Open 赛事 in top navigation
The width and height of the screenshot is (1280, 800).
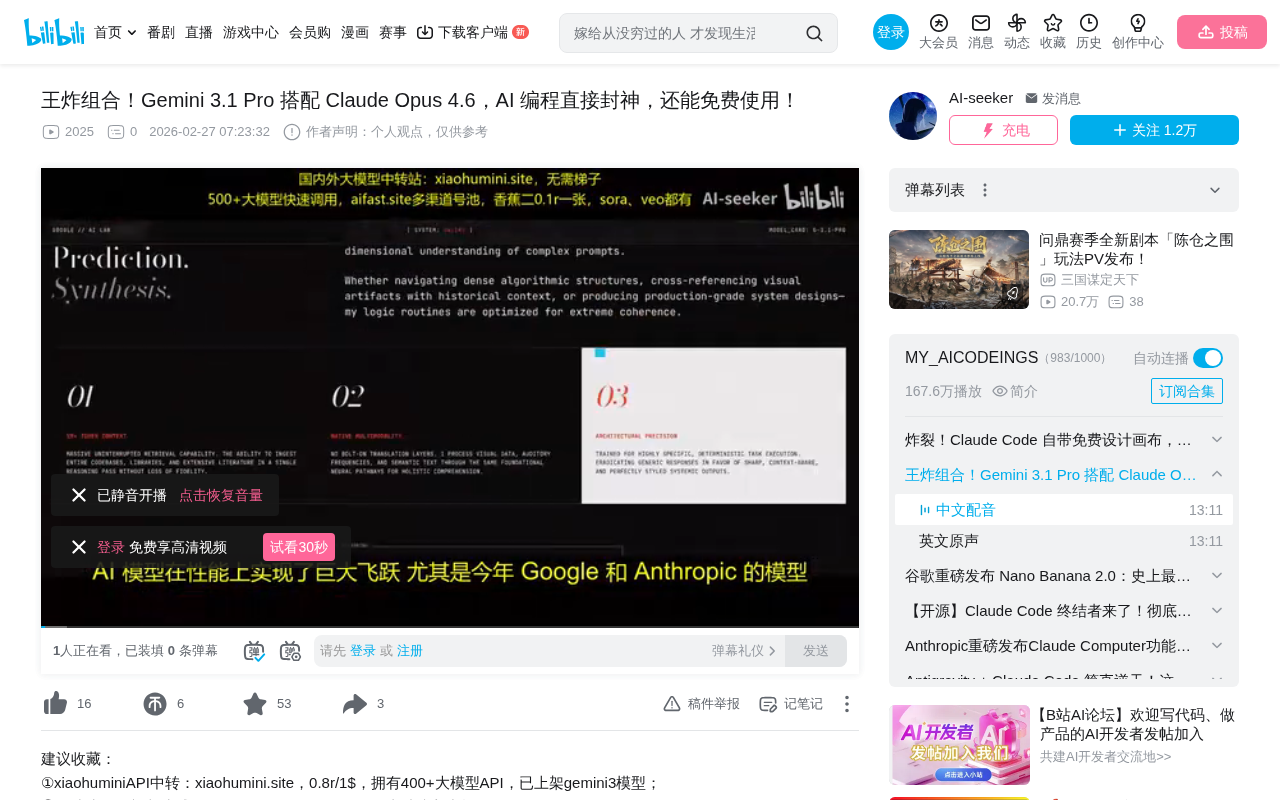pyautogui.click(x=393, y=32)
